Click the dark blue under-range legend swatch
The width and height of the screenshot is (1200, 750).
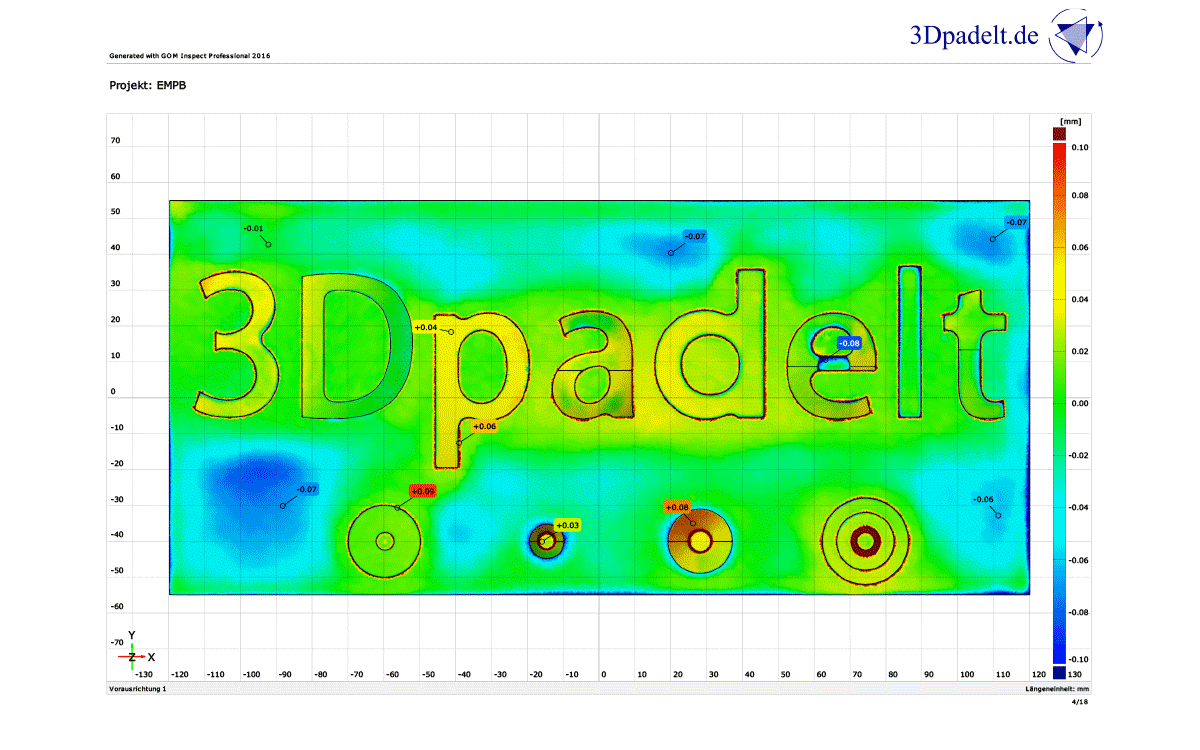pos(1059,673)
